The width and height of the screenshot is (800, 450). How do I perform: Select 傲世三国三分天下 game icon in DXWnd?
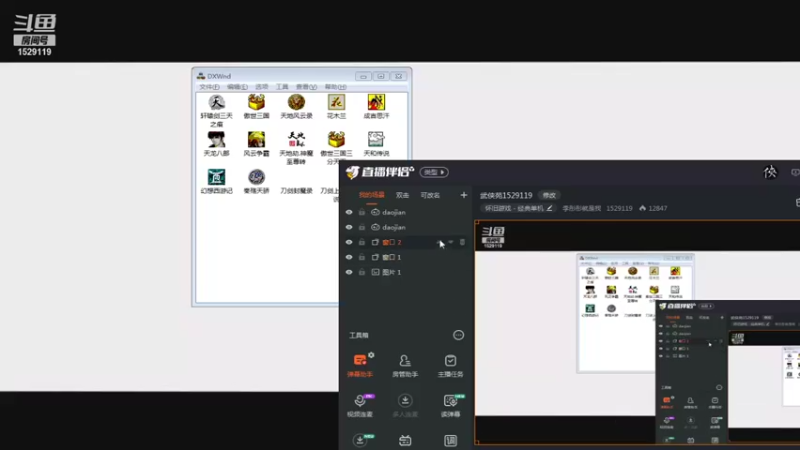pyautogui.click(x=336, y=139)
